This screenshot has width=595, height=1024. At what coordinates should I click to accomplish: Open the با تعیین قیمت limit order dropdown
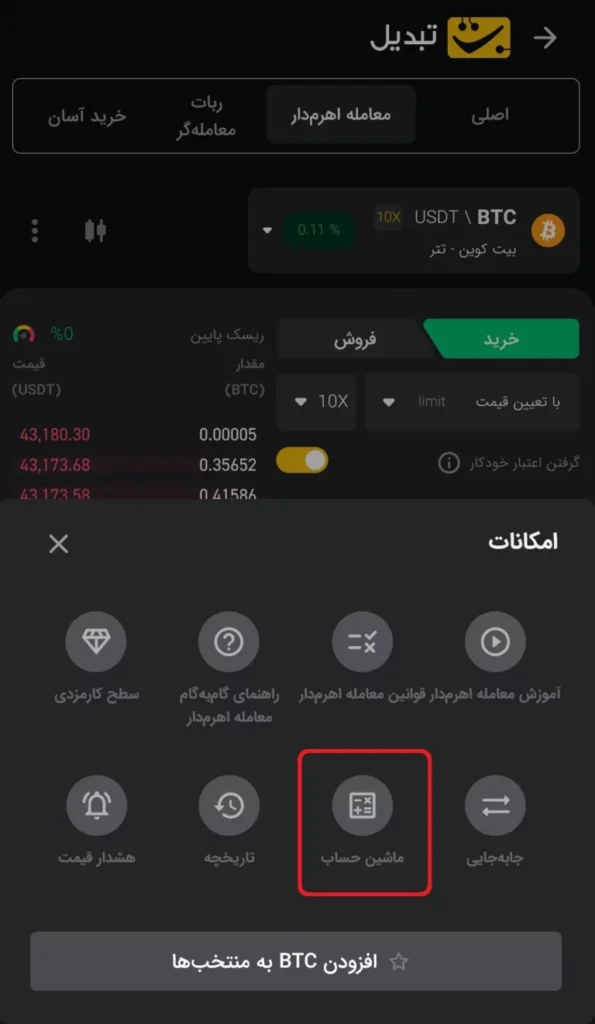(x=473, y=402)
